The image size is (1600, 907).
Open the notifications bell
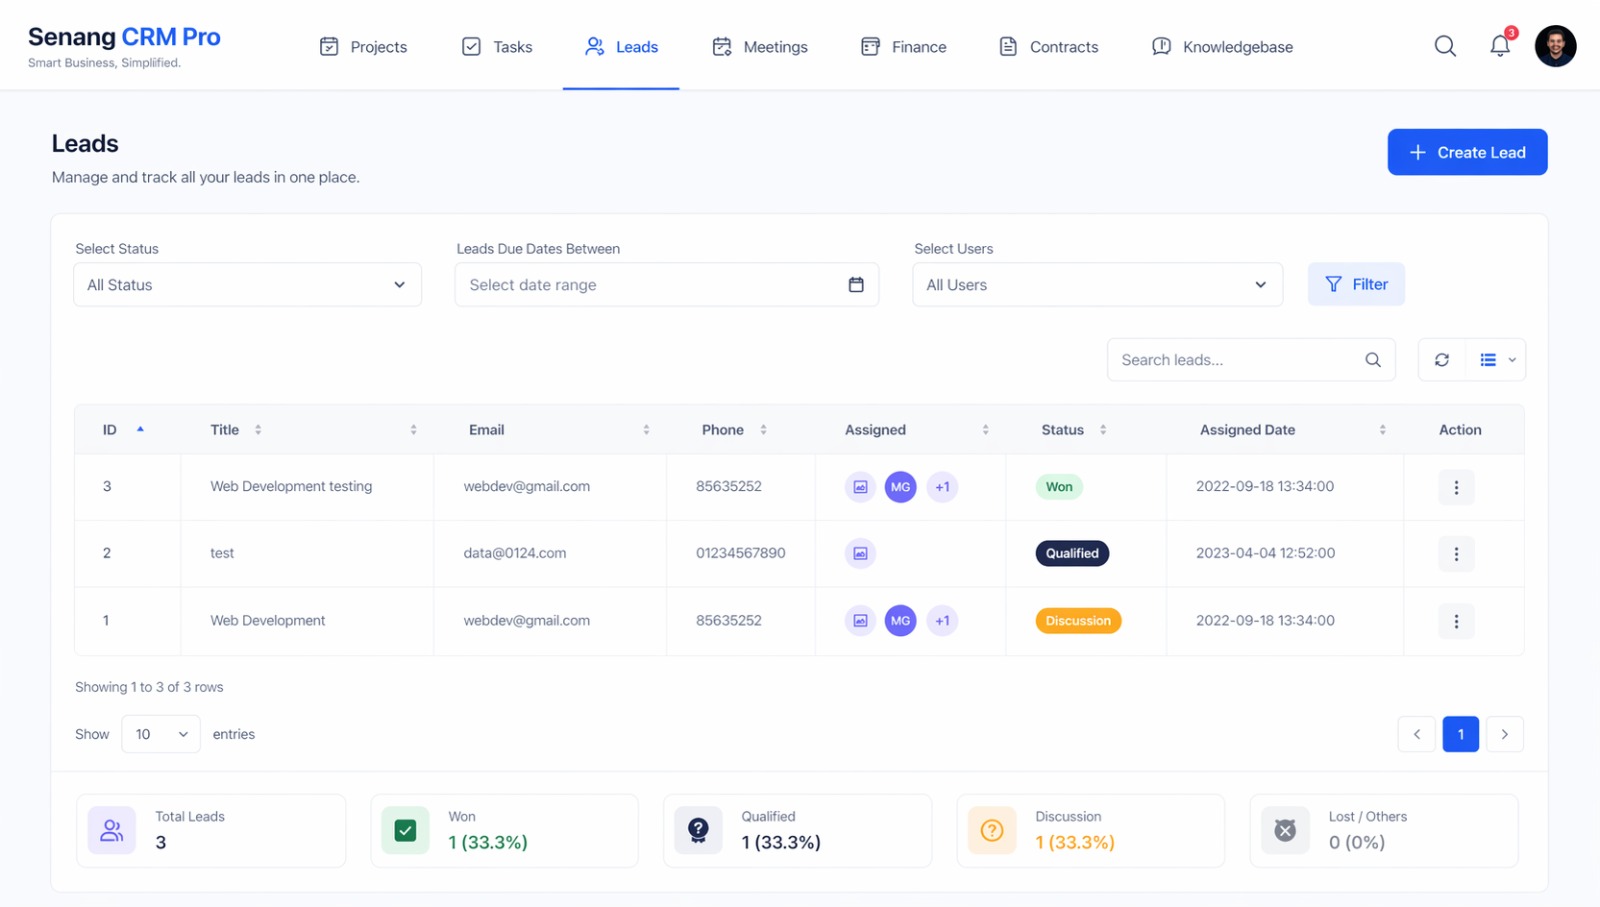pyautogui.click(x=1499, y=46)
